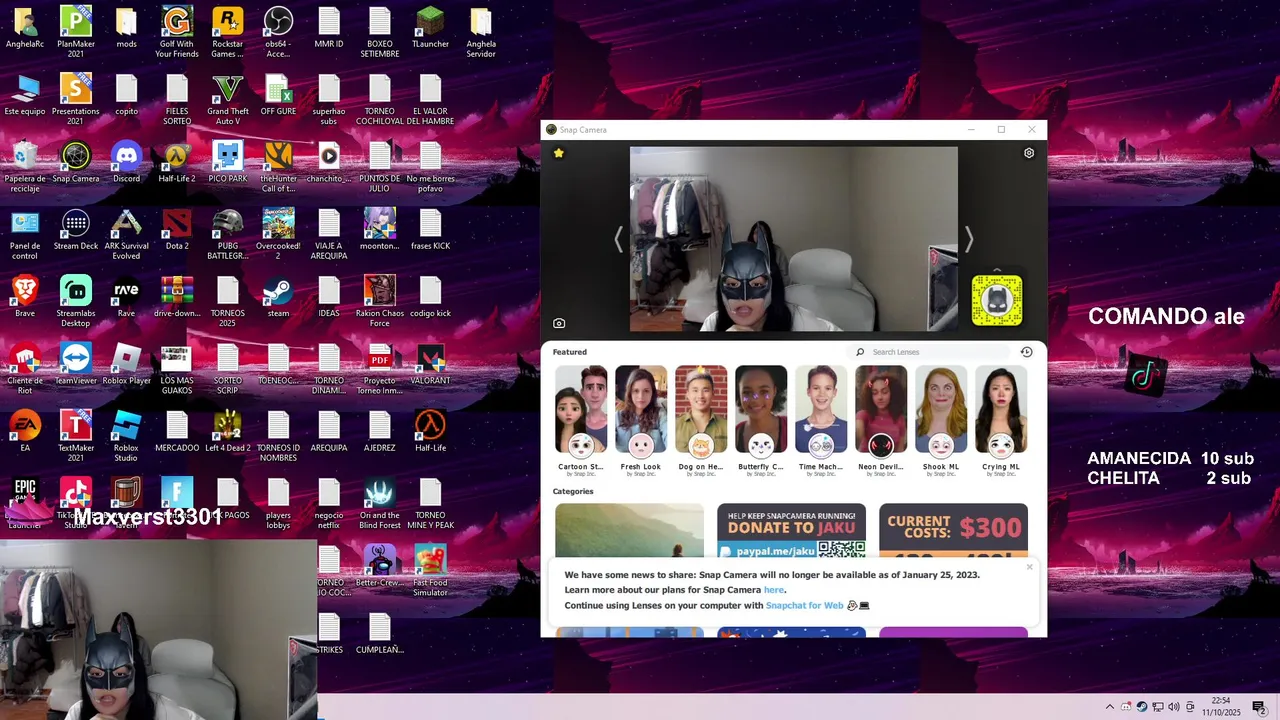Click the Steam tray icon
This screenshot has height=720, width=1280.
[1142, 707]
